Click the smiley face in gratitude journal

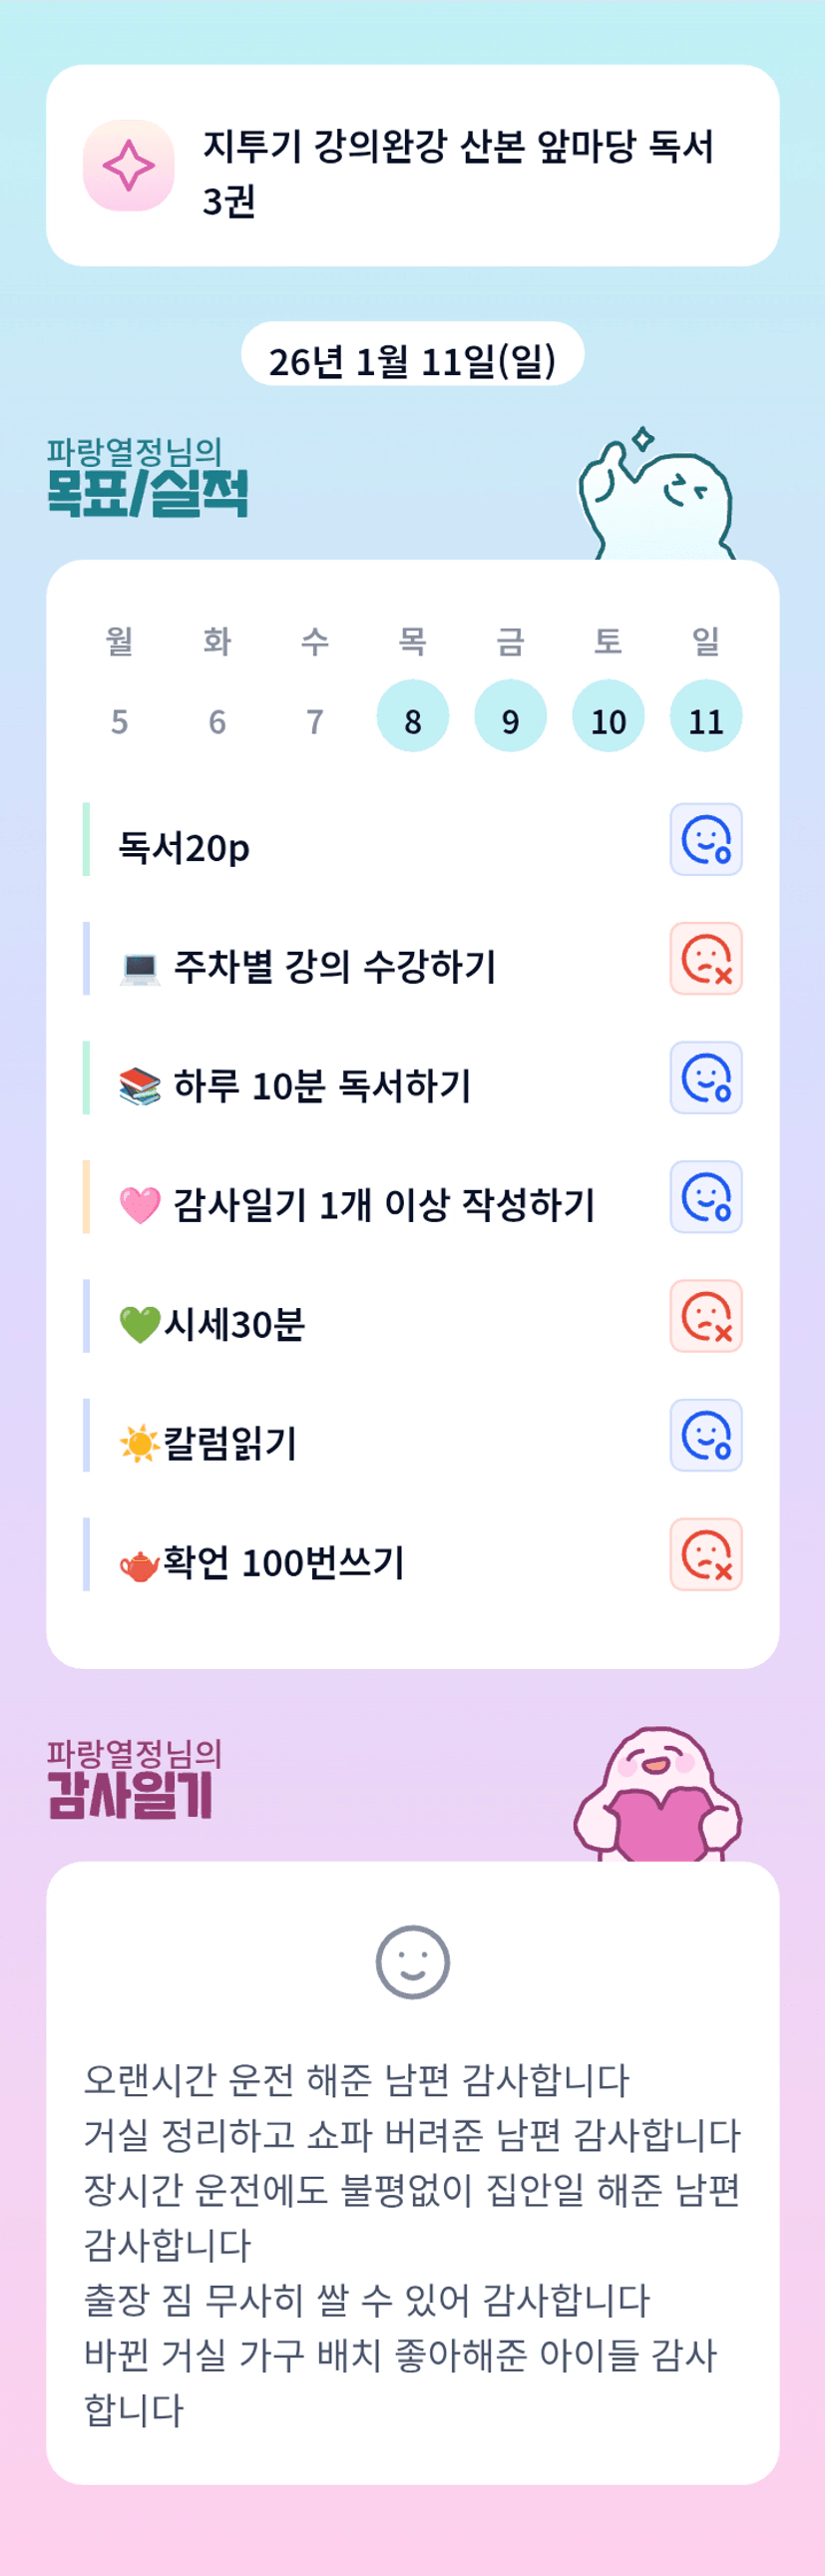[x=412, y=1961]
